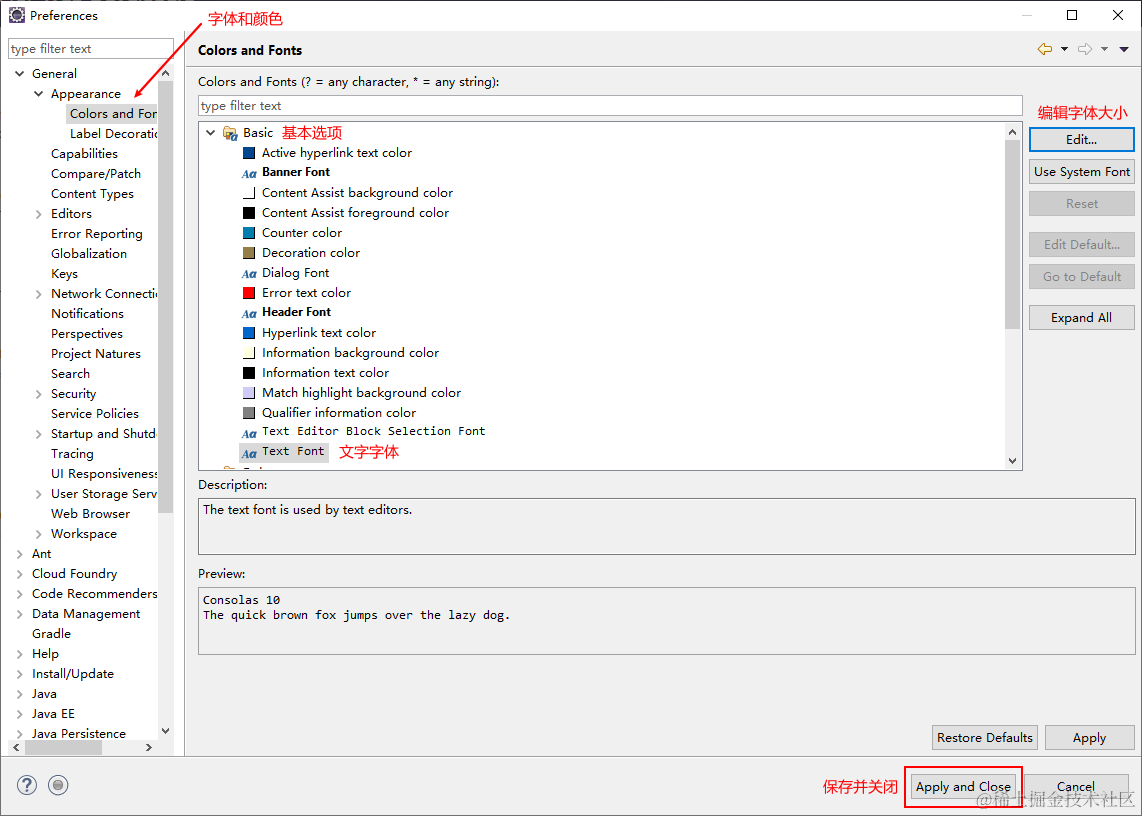Pick the Hyperlink text color swatch
Screen dimensions: 1142x816
coord(248,333)
